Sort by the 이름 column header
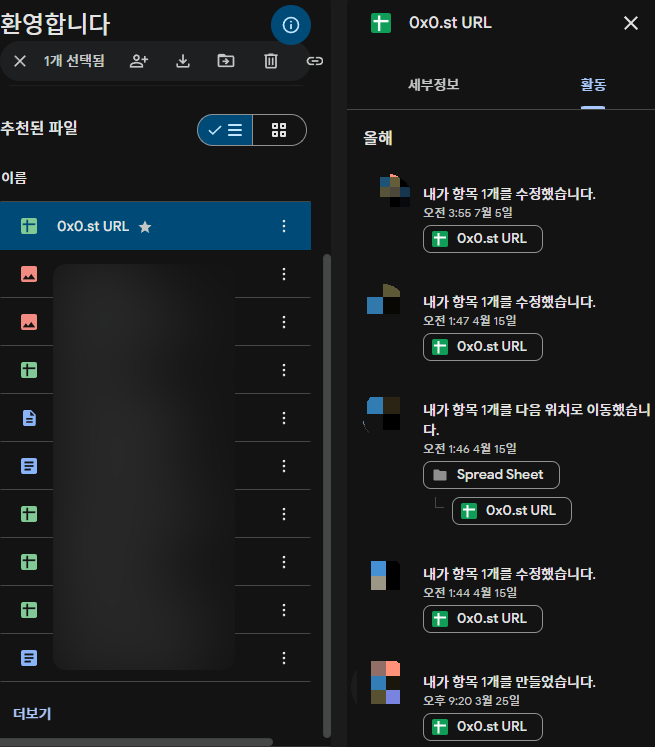655x747 pixels. point(14,178)
